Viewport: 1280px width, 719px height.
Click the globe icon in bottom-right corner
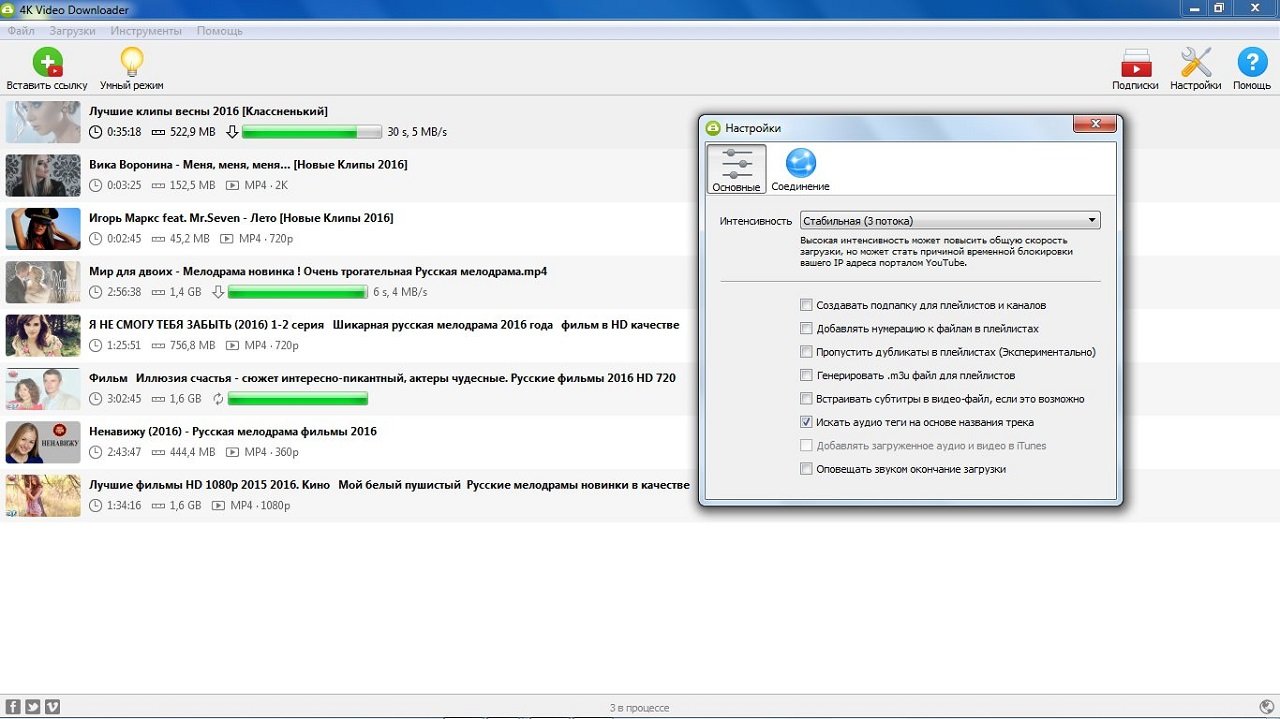coord(1266,707)
